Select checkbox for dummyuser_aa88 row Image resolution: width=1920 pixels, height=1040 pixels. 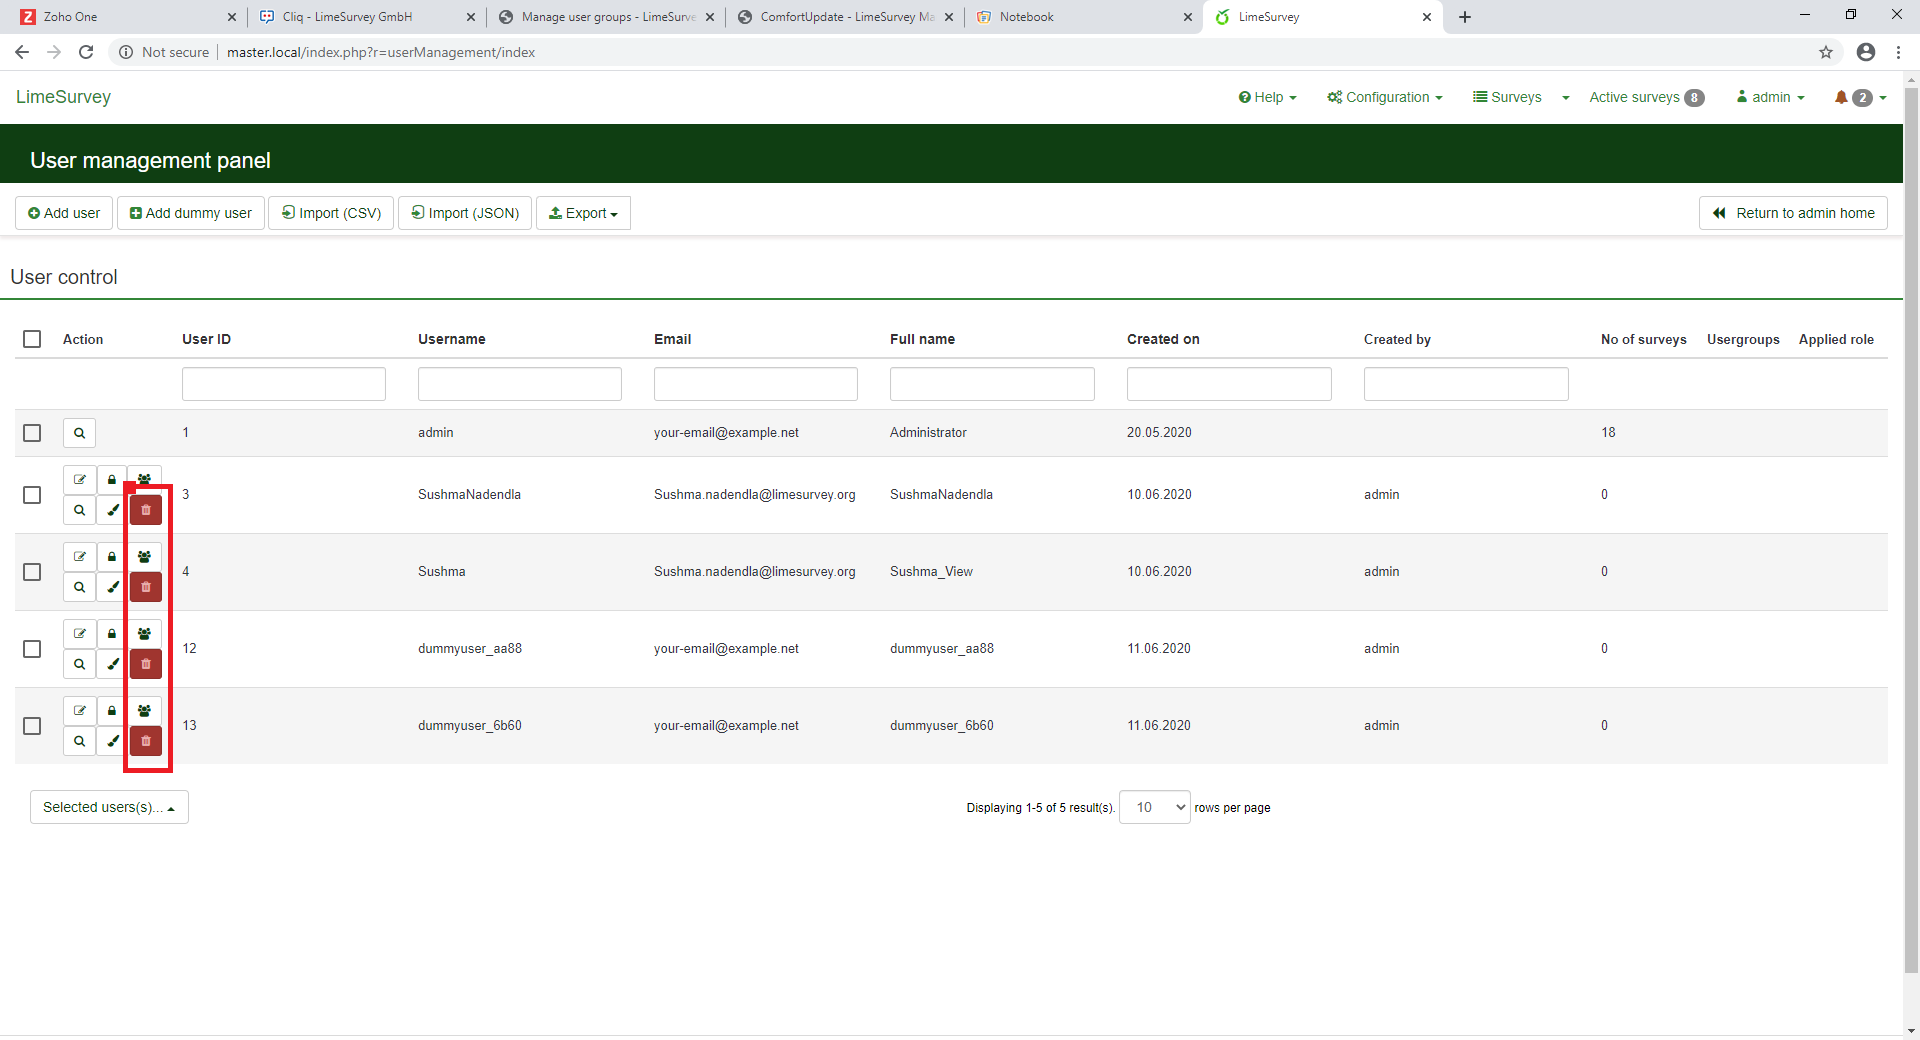click(32, 649)
